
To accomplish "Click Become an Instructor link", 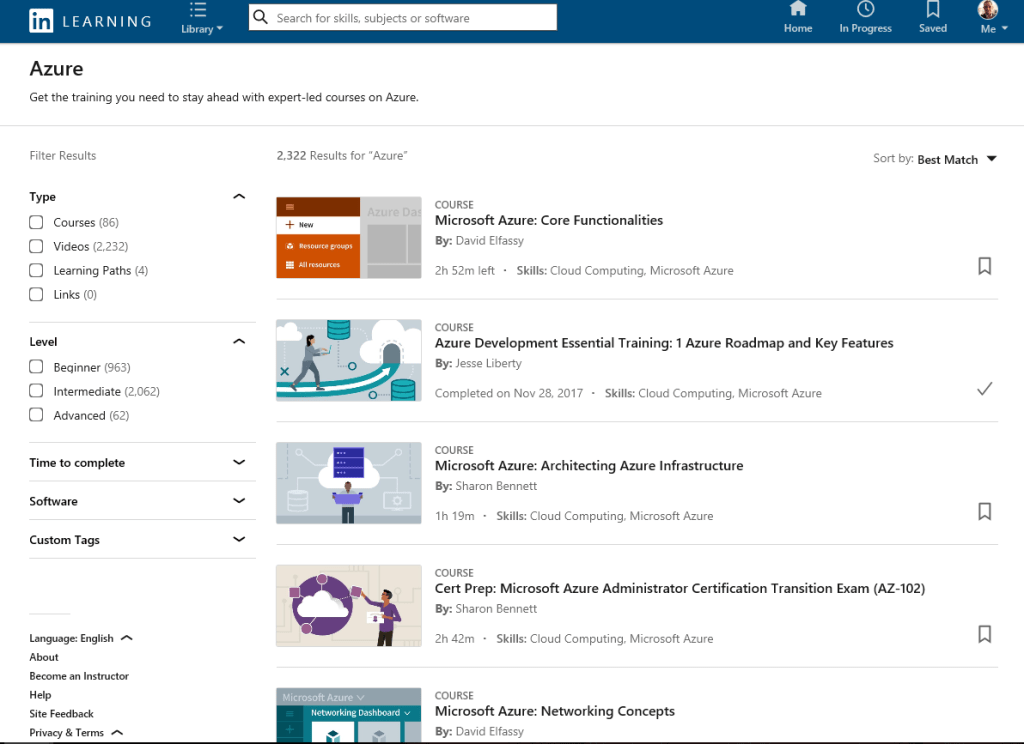I will (79, 676).
